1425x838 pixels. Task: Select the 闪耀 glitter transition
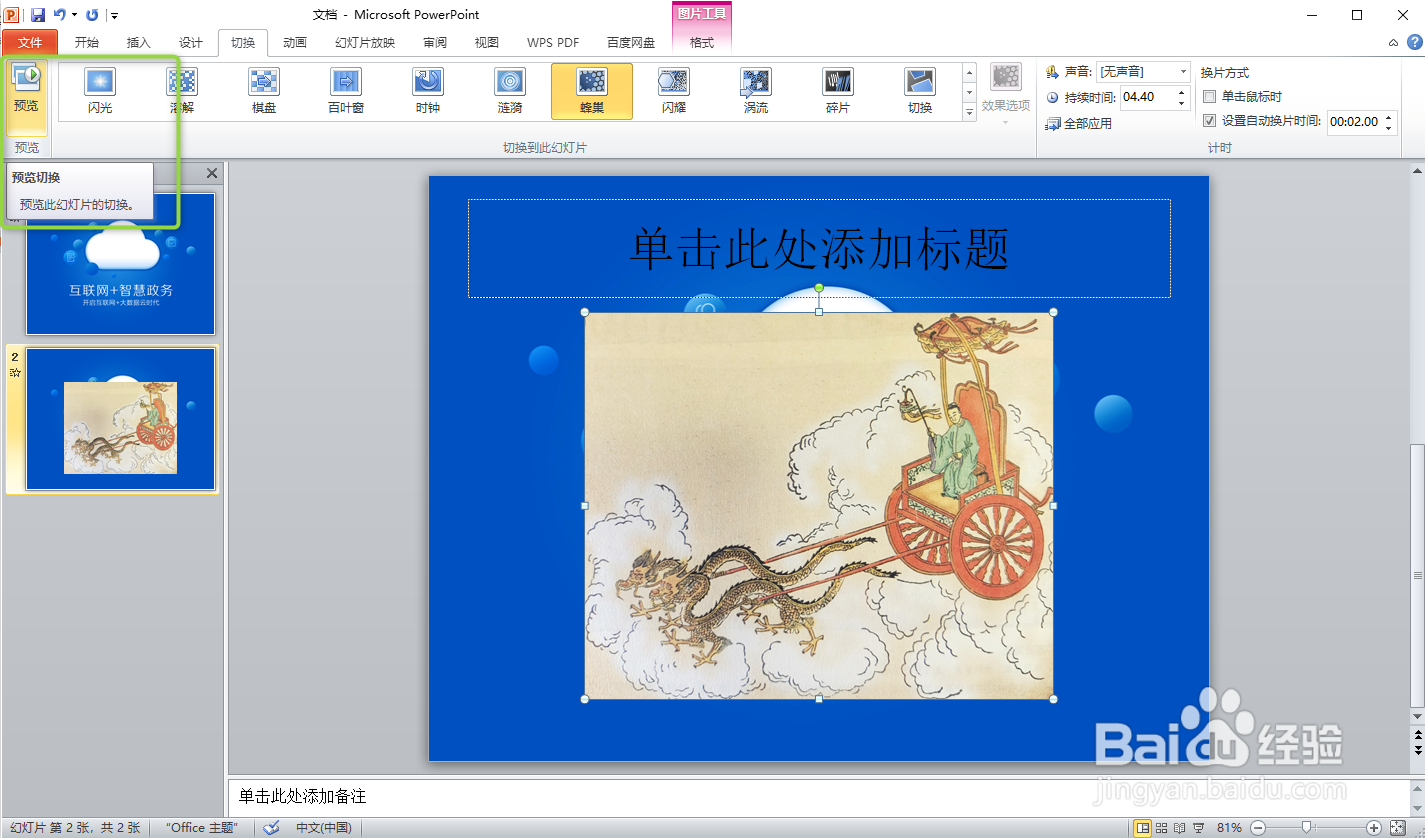tap(674, 91)
